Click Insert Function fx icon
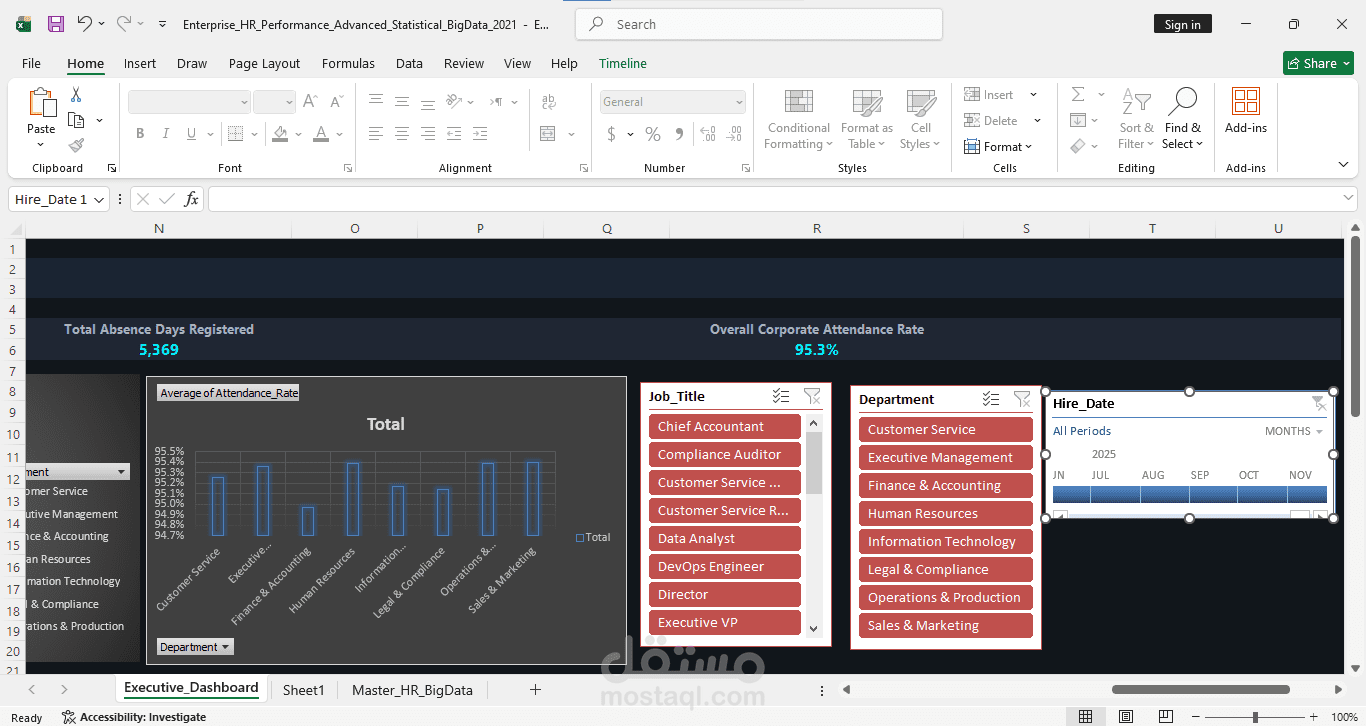The height and width of the screenshot is (726, 1366). pyautogui.click(x=192, y=199)
